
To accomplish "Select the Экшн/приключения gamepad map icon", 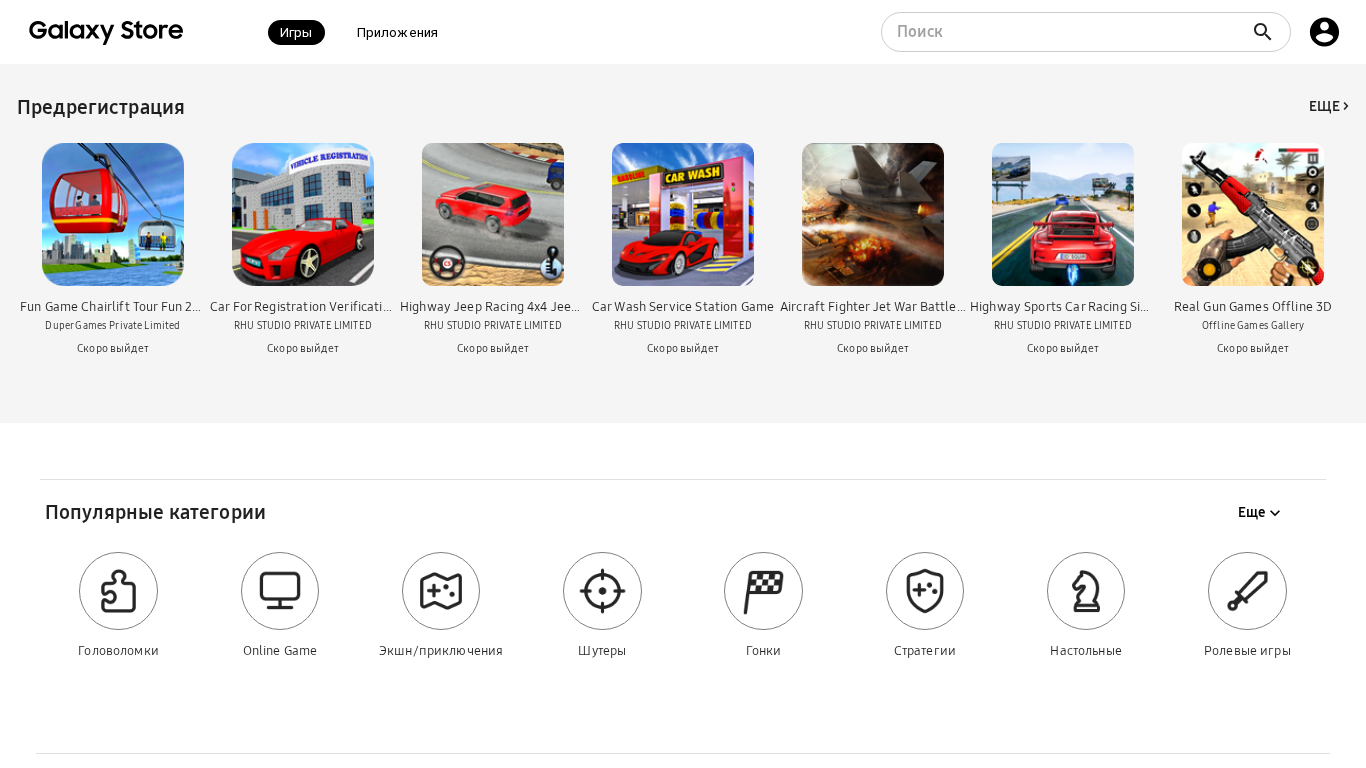I will (441, 591).
